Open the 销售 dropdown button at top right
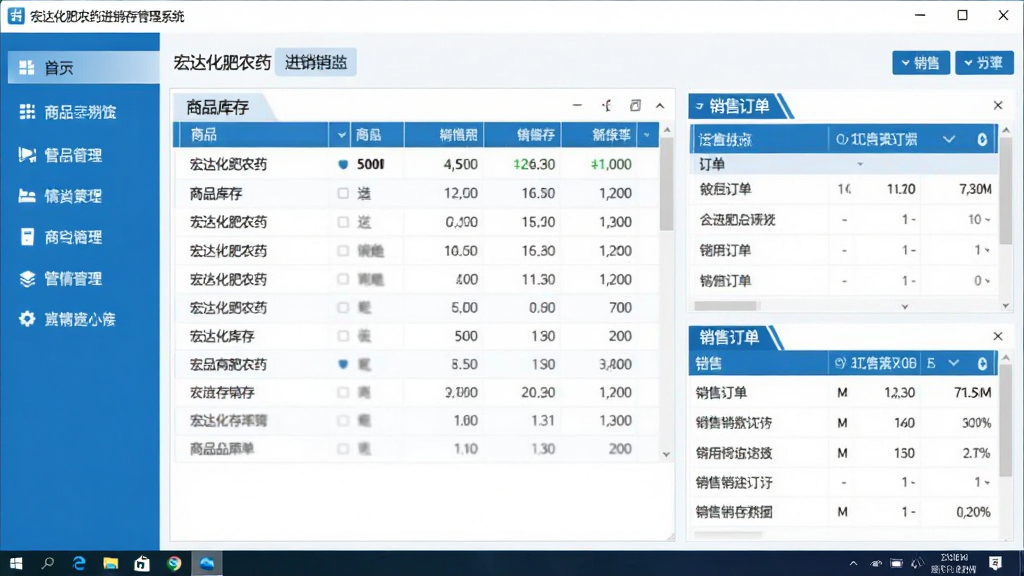 921,63
